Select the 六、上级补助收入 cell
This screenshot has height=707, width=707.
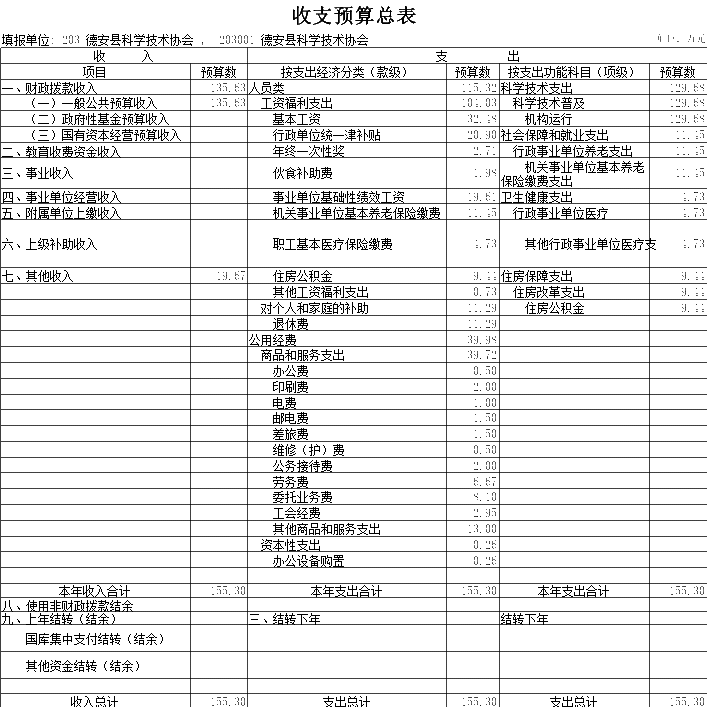[50, 244]
